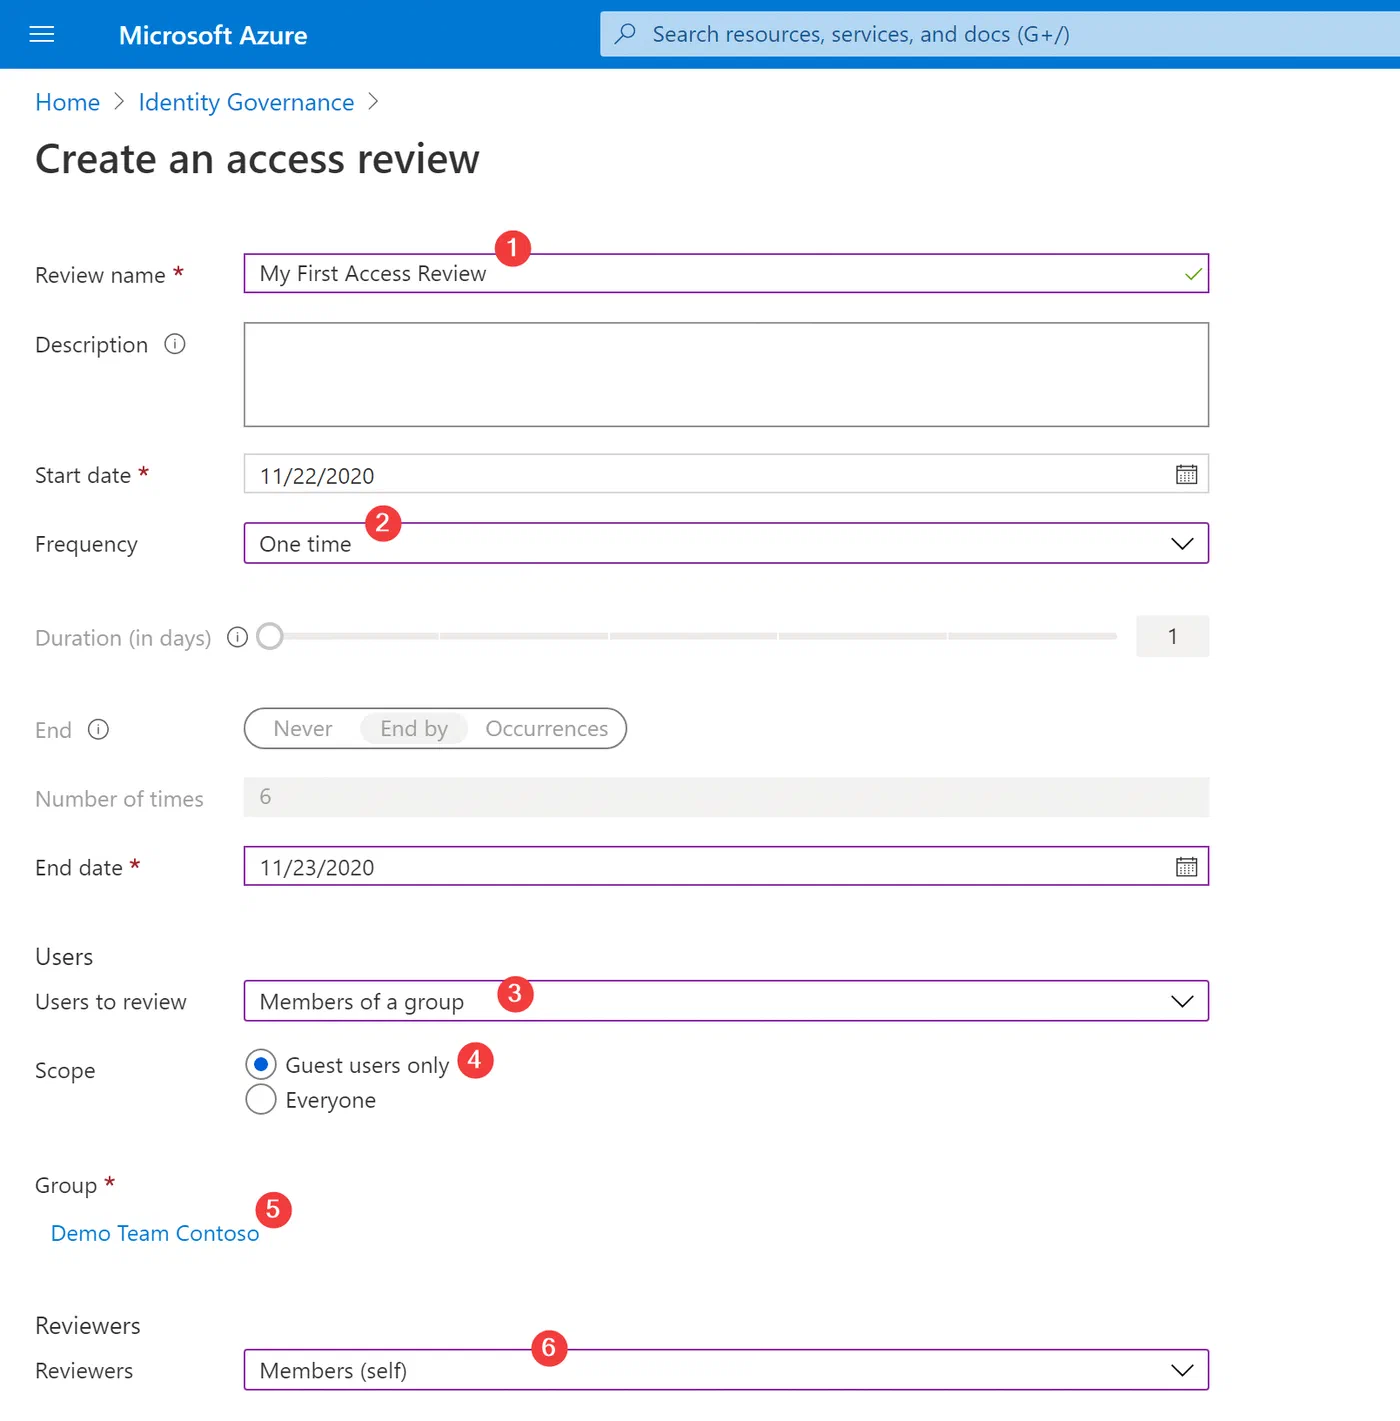
Task: Click the Scope label
Action: pos(65,1070)
